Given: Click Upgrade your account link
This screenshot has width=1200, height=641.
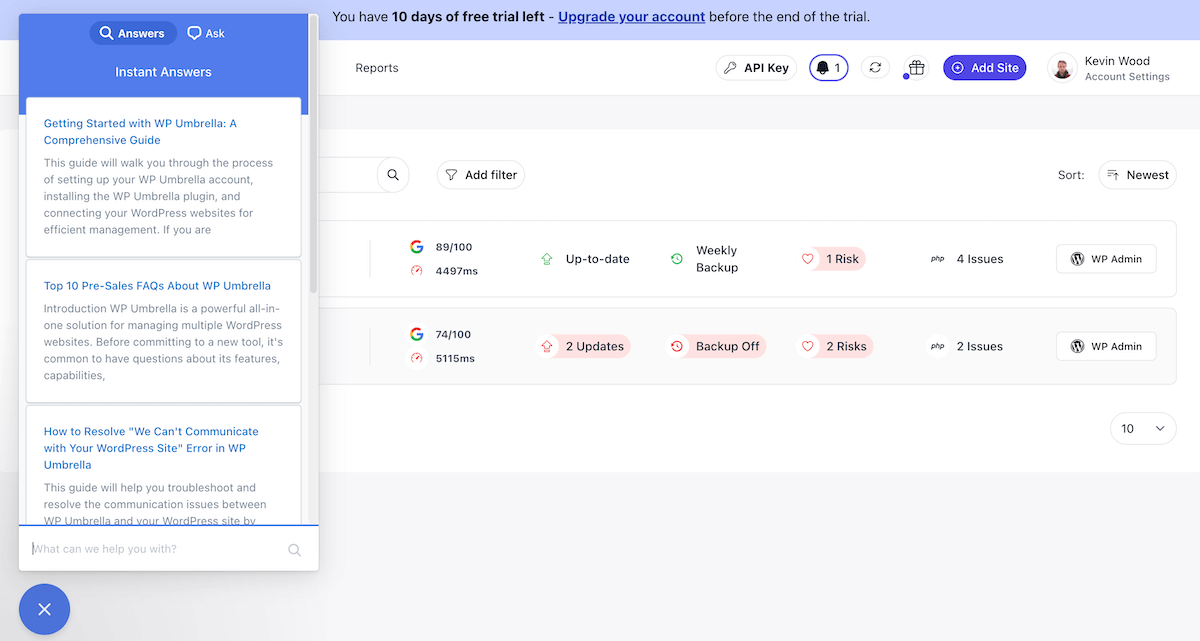Looking at the screenshot, I should click(x=631, y=17).
